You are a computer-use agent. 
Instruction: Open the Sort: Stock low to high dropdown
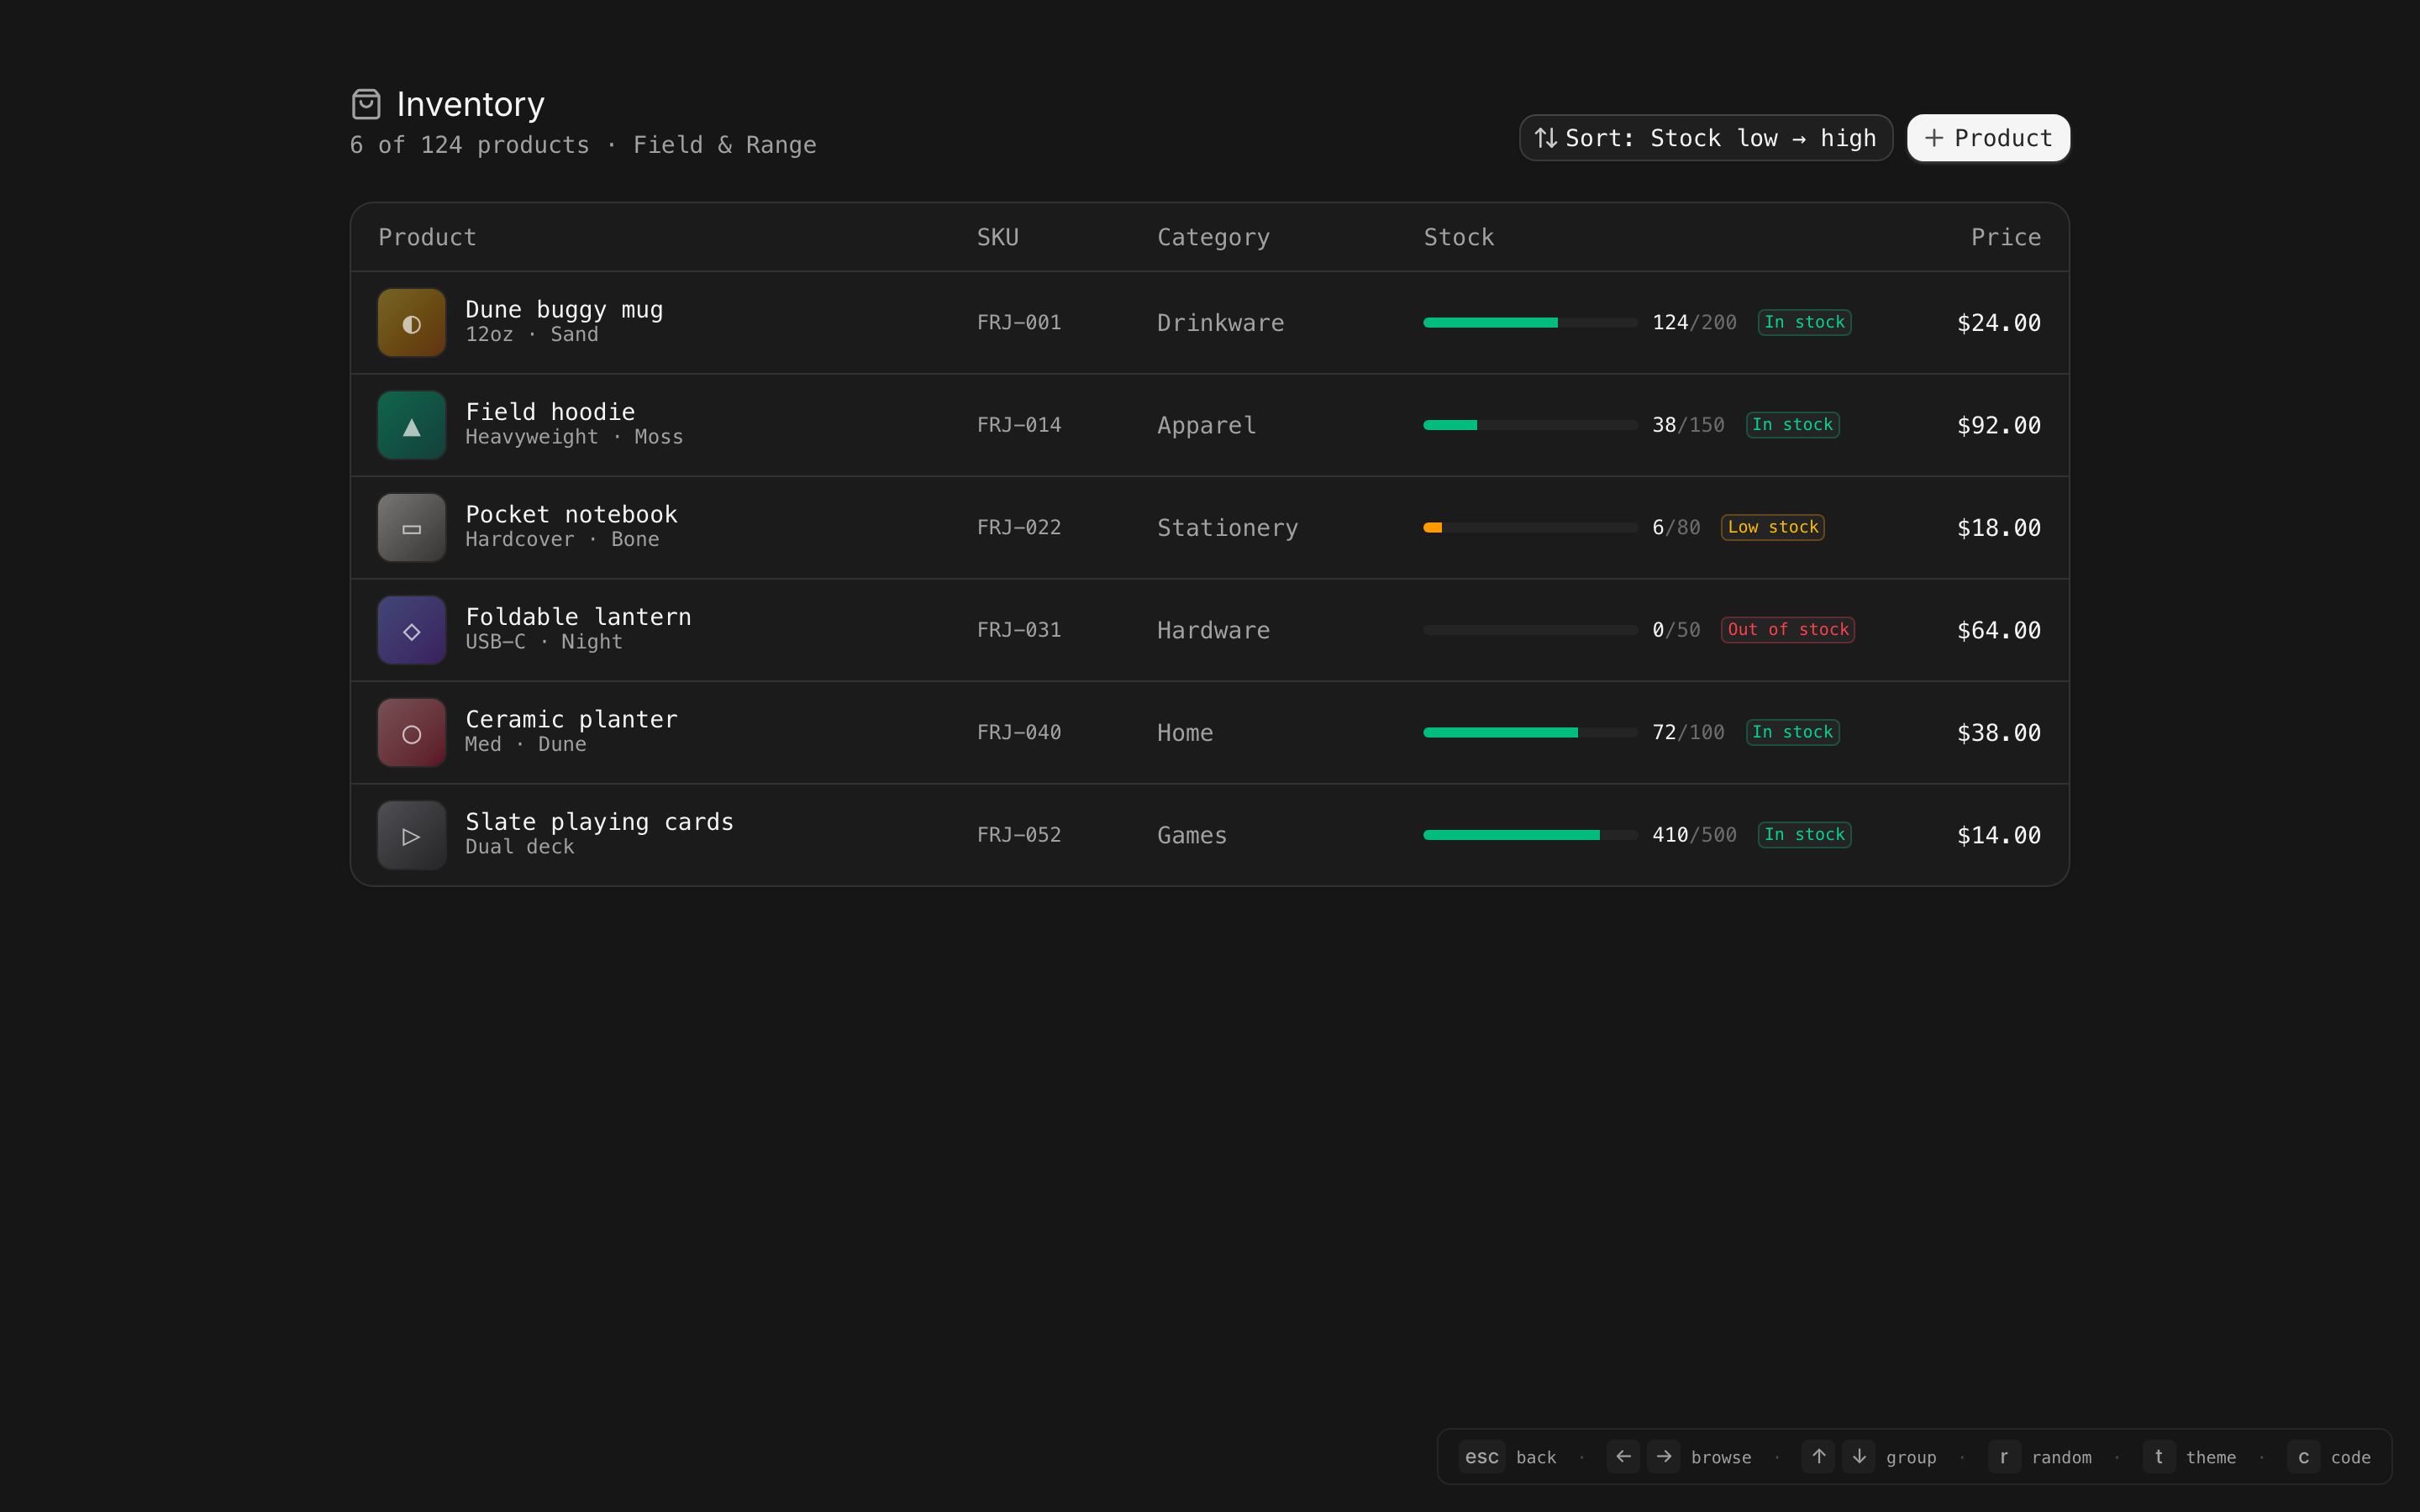pos(1705,138)
